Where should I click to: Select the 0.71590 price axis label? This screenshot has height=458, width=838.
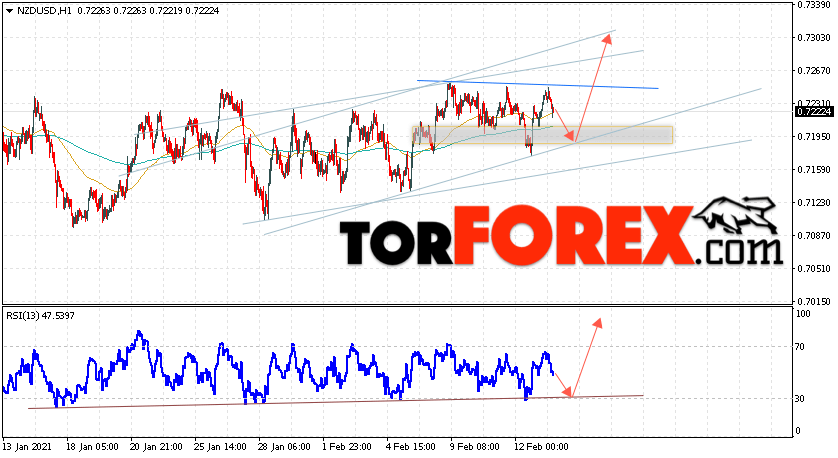click(x=814, y=170)
